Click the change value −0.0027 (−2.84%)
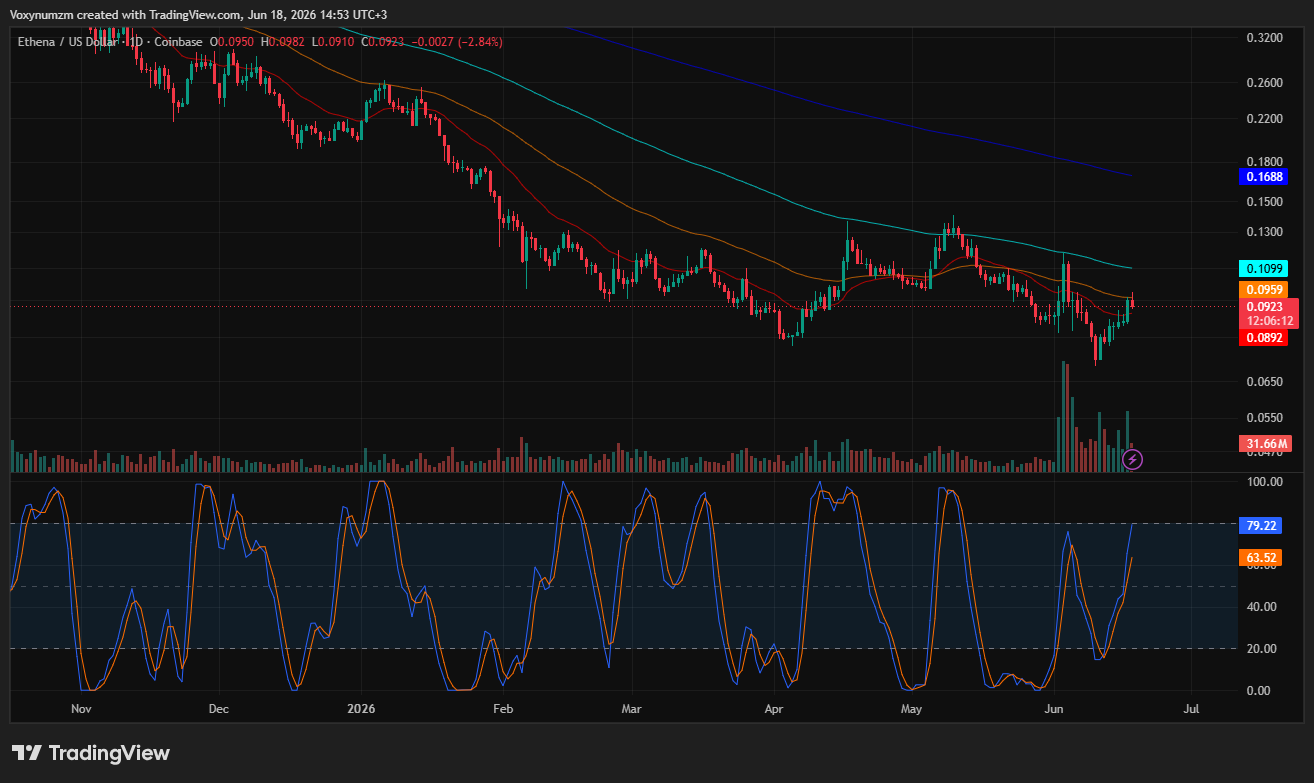Viewport: 1314px width, 783px height. (x=457, y=42)
